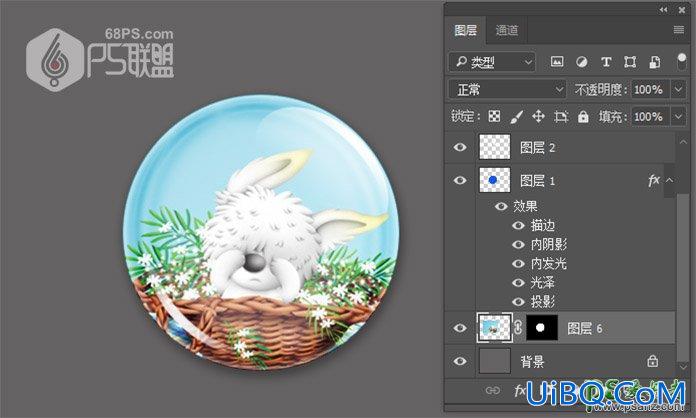The image size is (696, 418).
Task: Filter layers by pixel image icon
Action: point(557,62)
